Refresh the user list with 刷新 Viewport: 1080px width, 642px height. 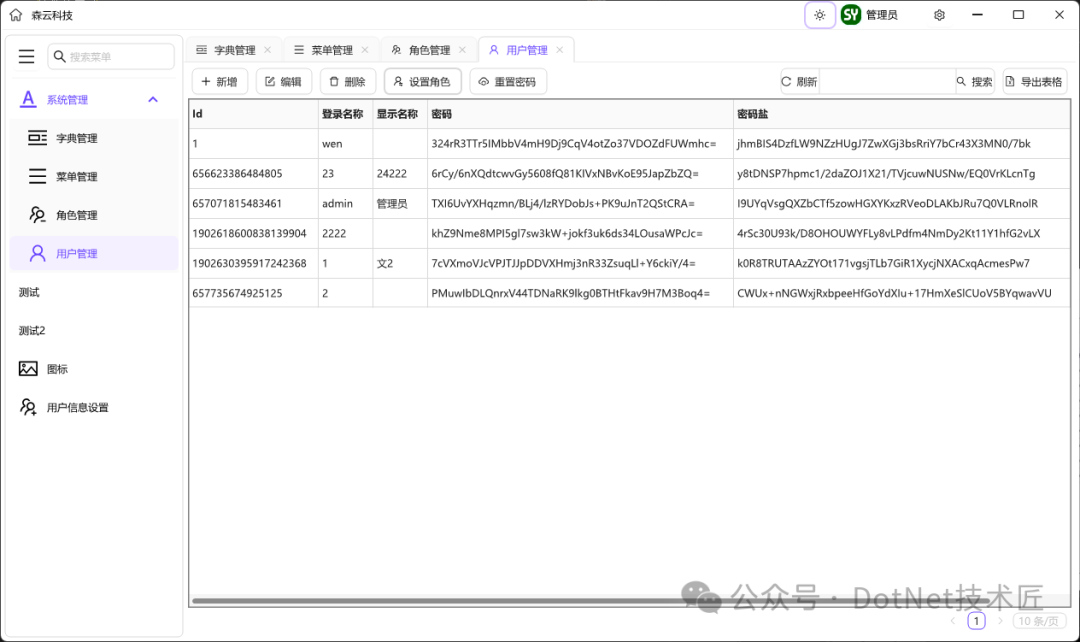click(798, 81)
